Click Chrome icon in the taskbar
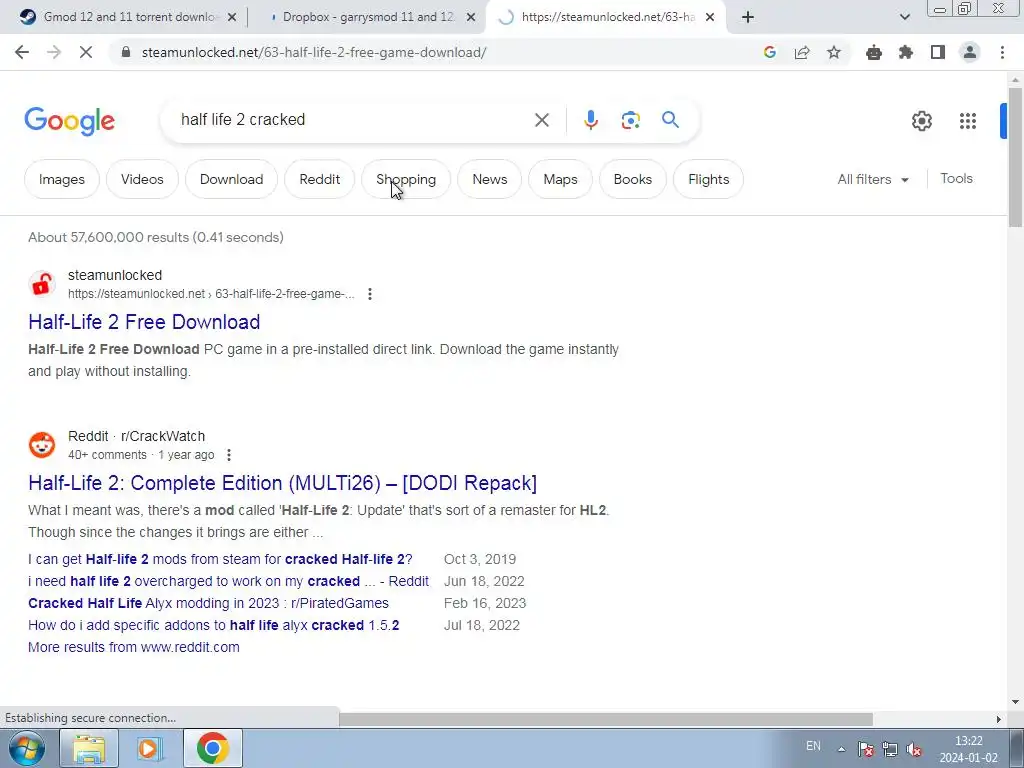Image resolution: width=1024 pixels, height=768 pixels. 212,748
